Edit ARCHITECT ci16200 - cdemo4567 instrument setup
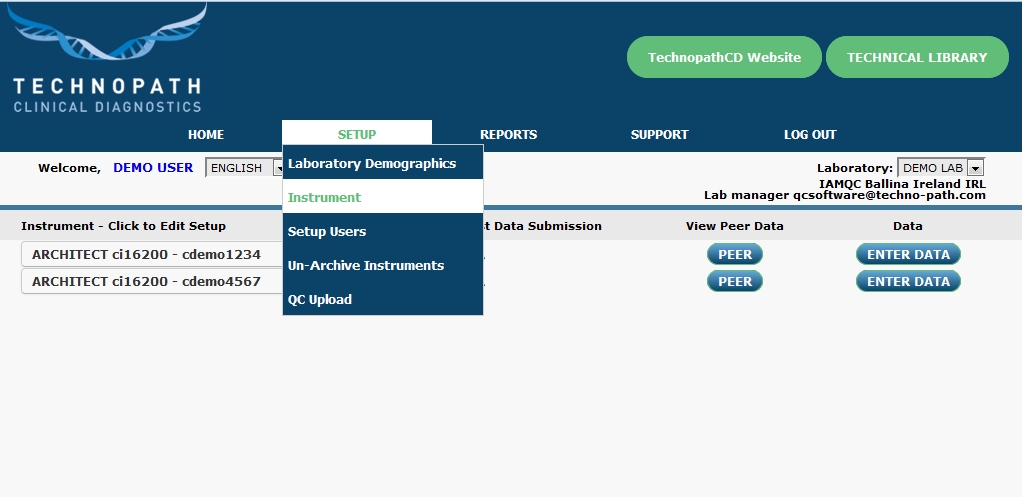Viewport: 1022px width, 497px height. (152, 281)
